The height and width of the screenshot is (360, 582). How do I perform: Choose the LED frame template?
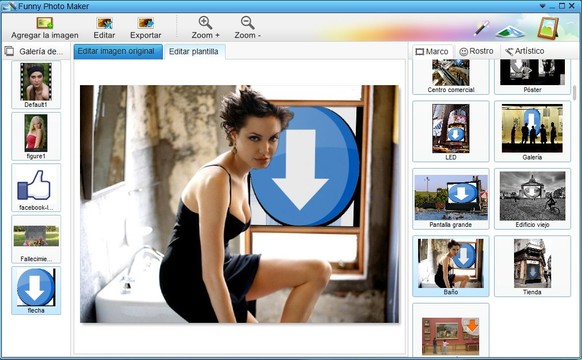coord(451,131)
